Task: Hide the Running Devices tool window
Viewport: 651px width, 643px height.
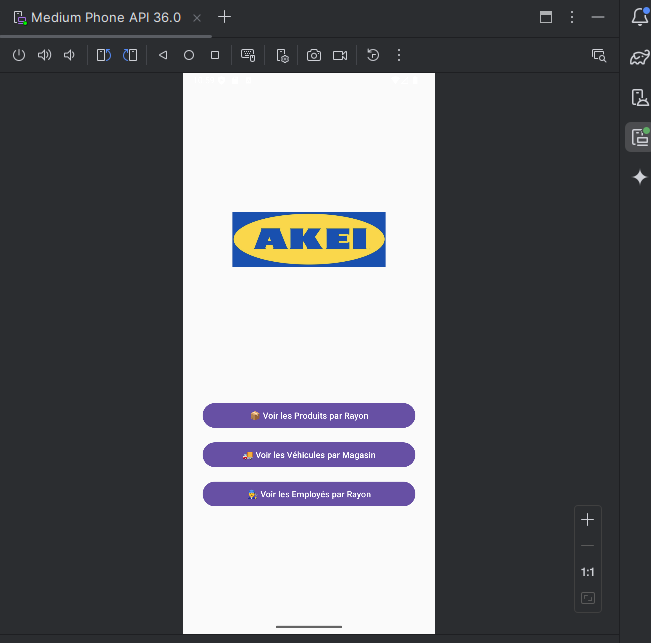Action: (598, 17)
